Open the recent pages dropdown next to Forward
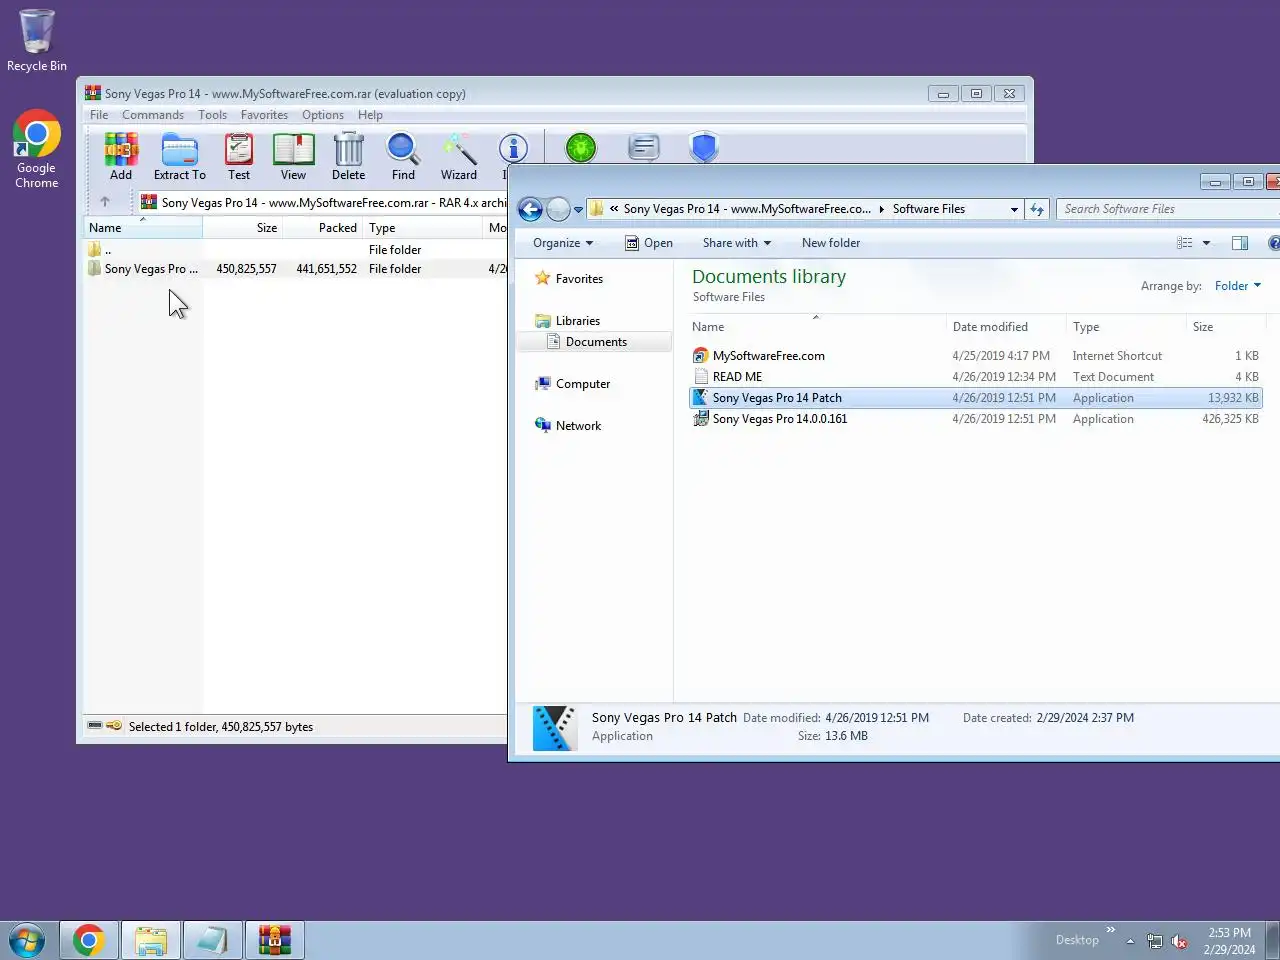 [x=578, y=210]
